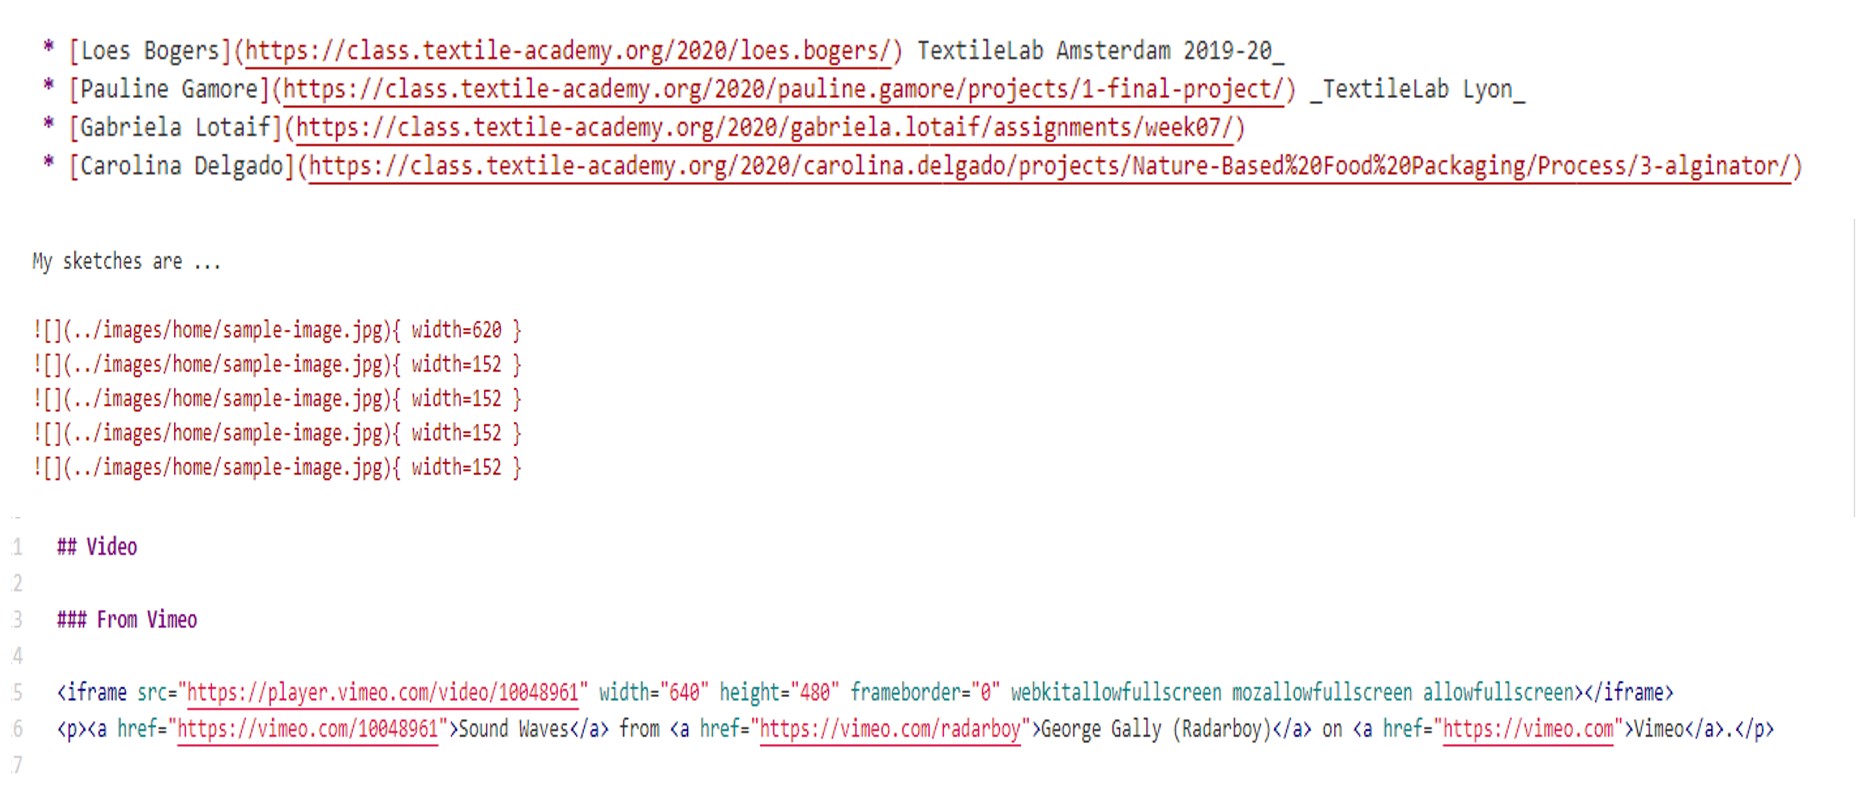This screenshot has height=786, width=1871.
Task: Click the 'TextileLab Amsterdam 2019-20_' text
Action: [x=1100, y=51]
